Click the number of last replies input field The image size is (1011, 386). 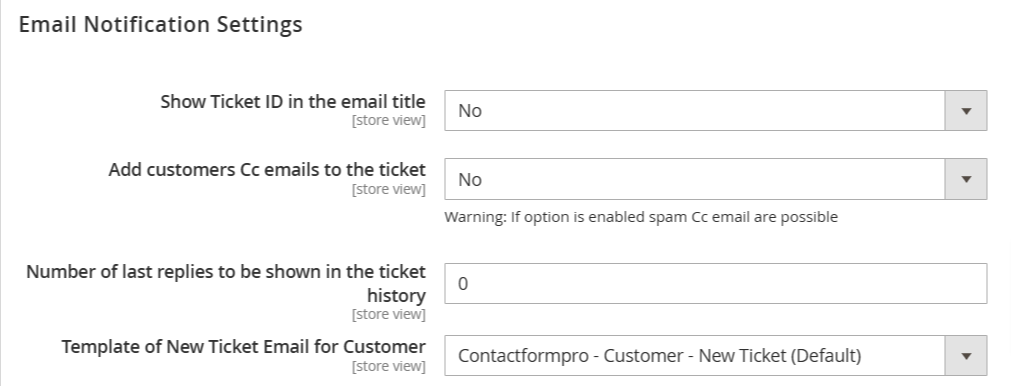tap(716, 284)
